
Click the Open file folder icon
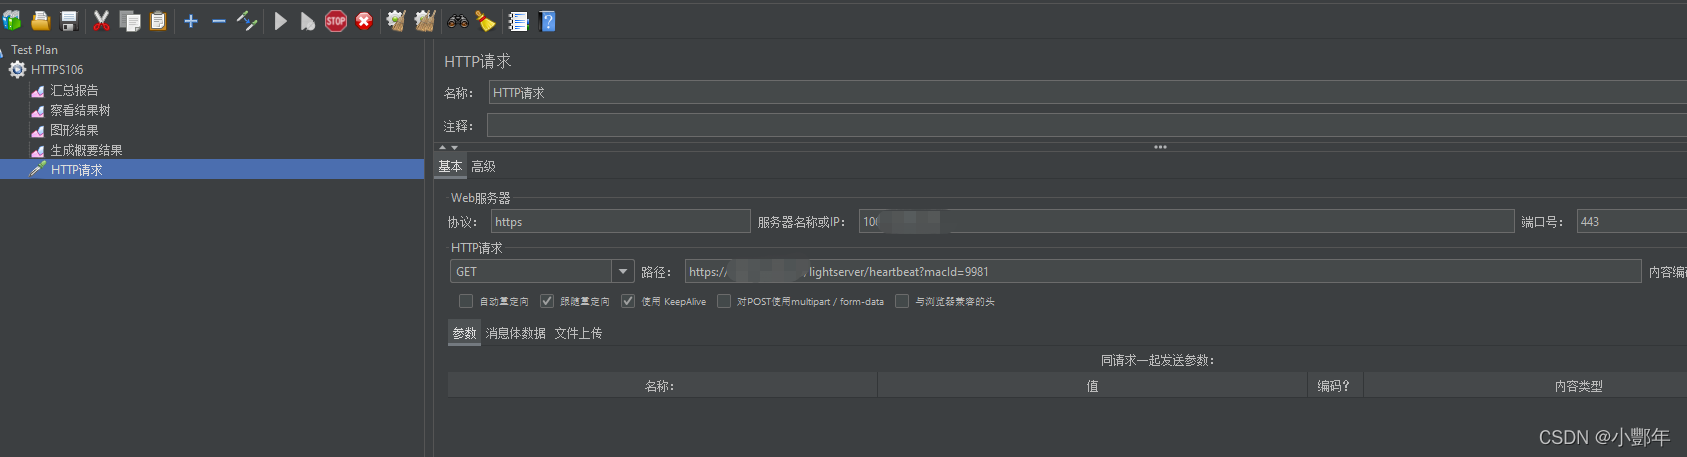click(x=41, y=21)
